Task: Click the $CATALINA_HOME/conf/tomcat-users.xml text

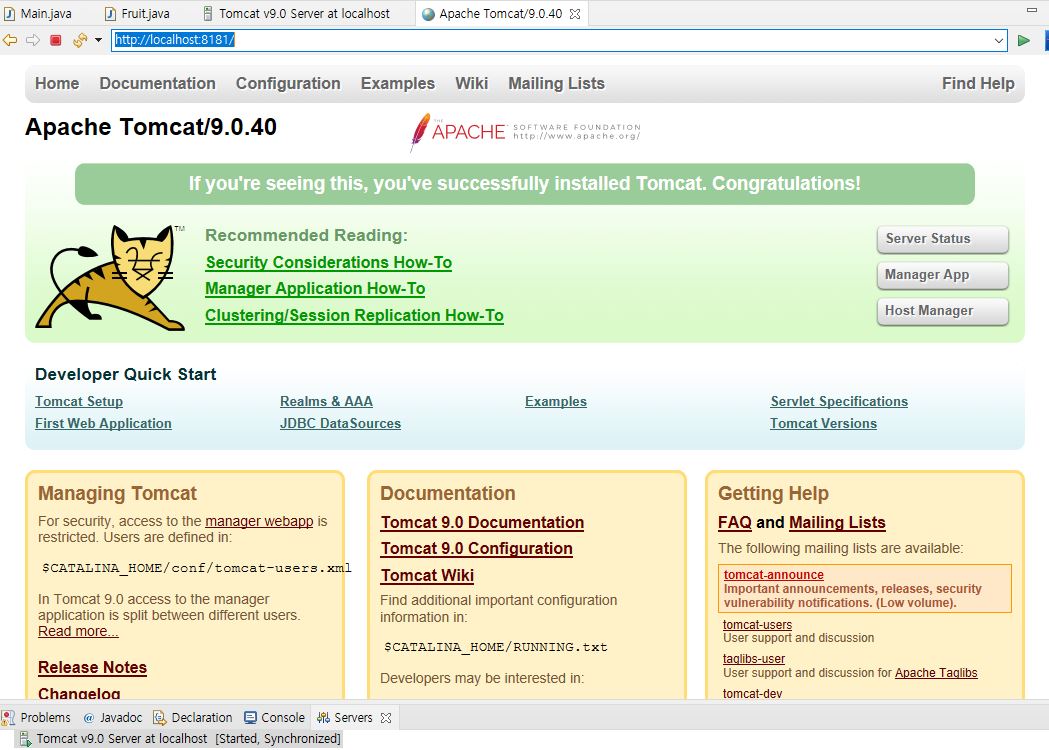Action: click(197, 568)
